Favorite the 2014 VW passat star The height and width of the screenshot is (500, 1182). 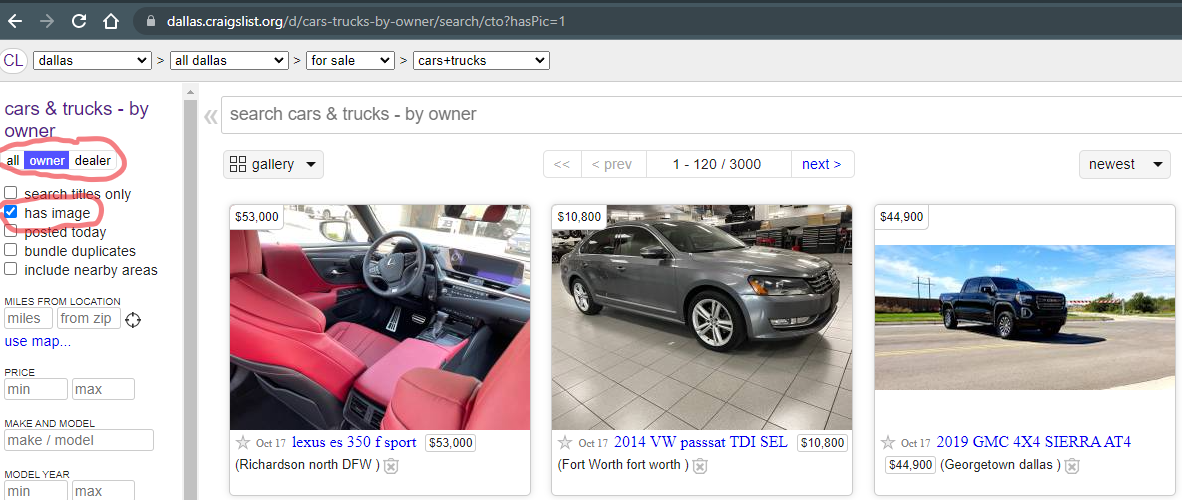(x=565, y=443)
